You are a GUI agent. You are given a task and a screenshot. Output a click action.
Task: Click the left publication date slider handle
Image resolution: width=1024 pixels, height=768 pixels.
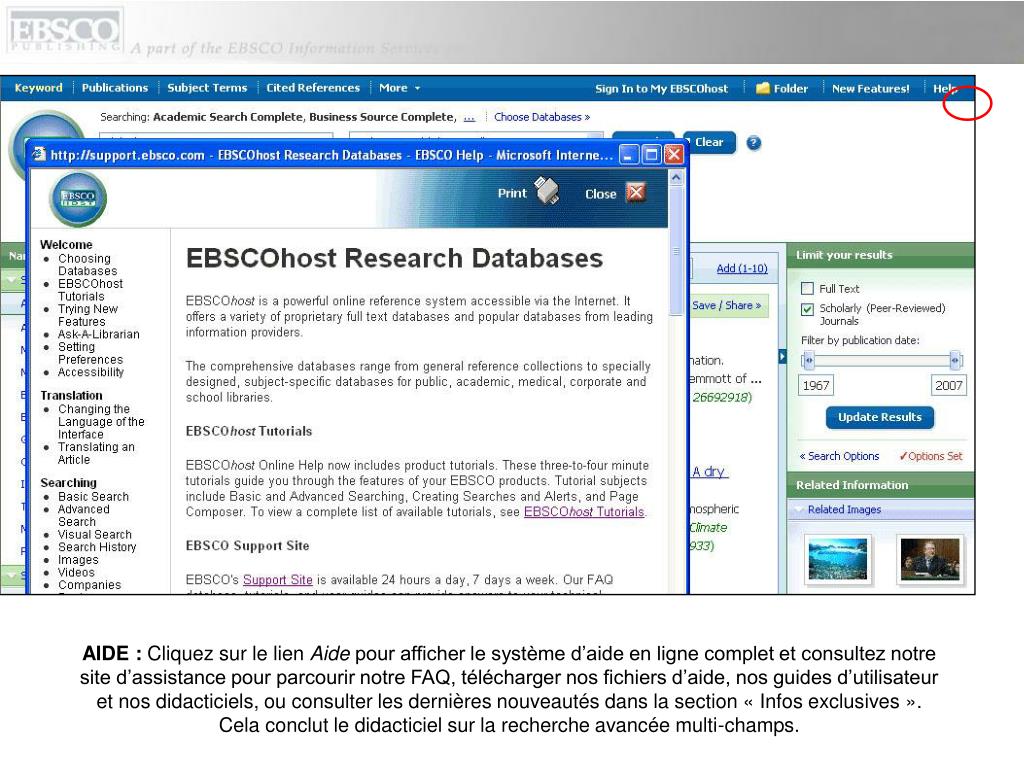[808, 360]
